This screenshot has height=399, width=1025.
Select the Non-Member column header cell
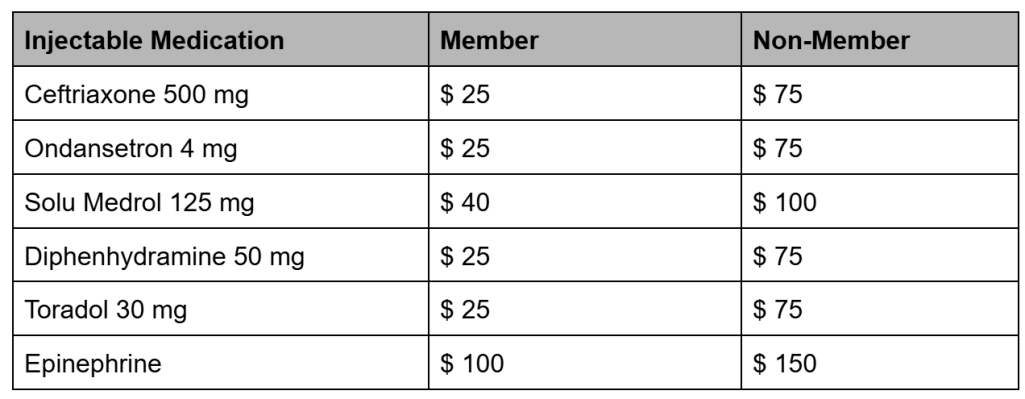pos(880,39)
